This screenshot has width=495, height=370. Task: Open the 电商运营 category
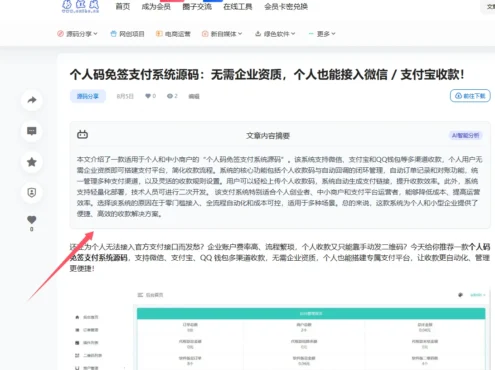coord(173,34)
